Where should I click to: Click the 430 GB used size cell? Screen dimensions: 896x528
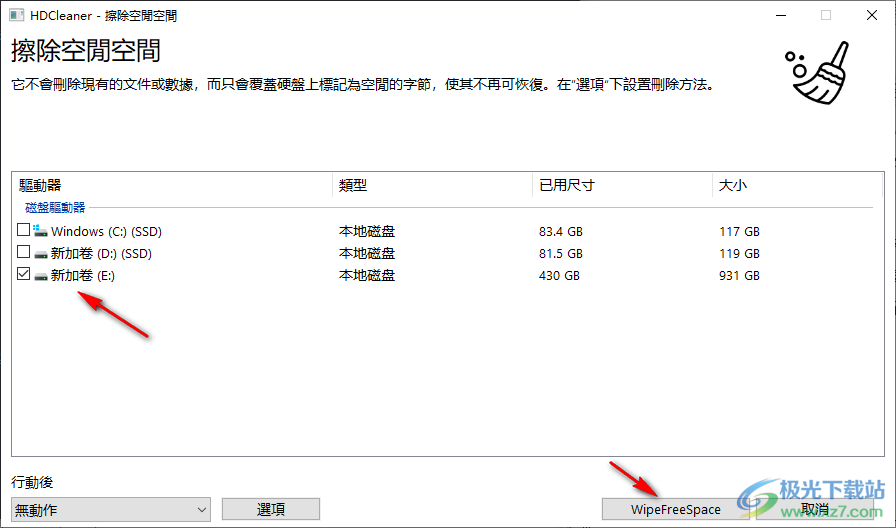click(559, 275)
